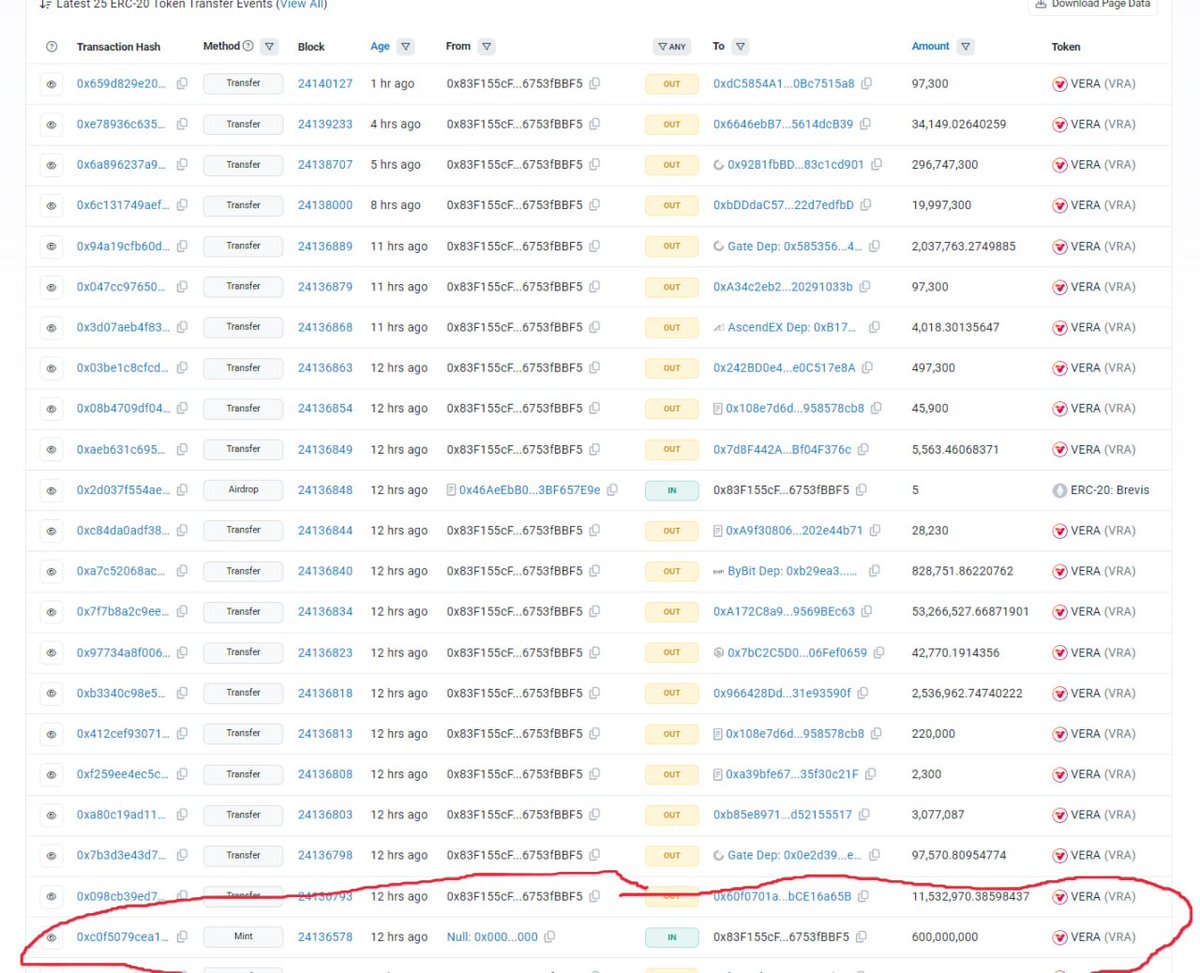Viewport: 1200px width, 973px height.
Task: Open transaction 0x7f7b8a2c9ee link
Action: pyautogui.click(x=123, y=611)
